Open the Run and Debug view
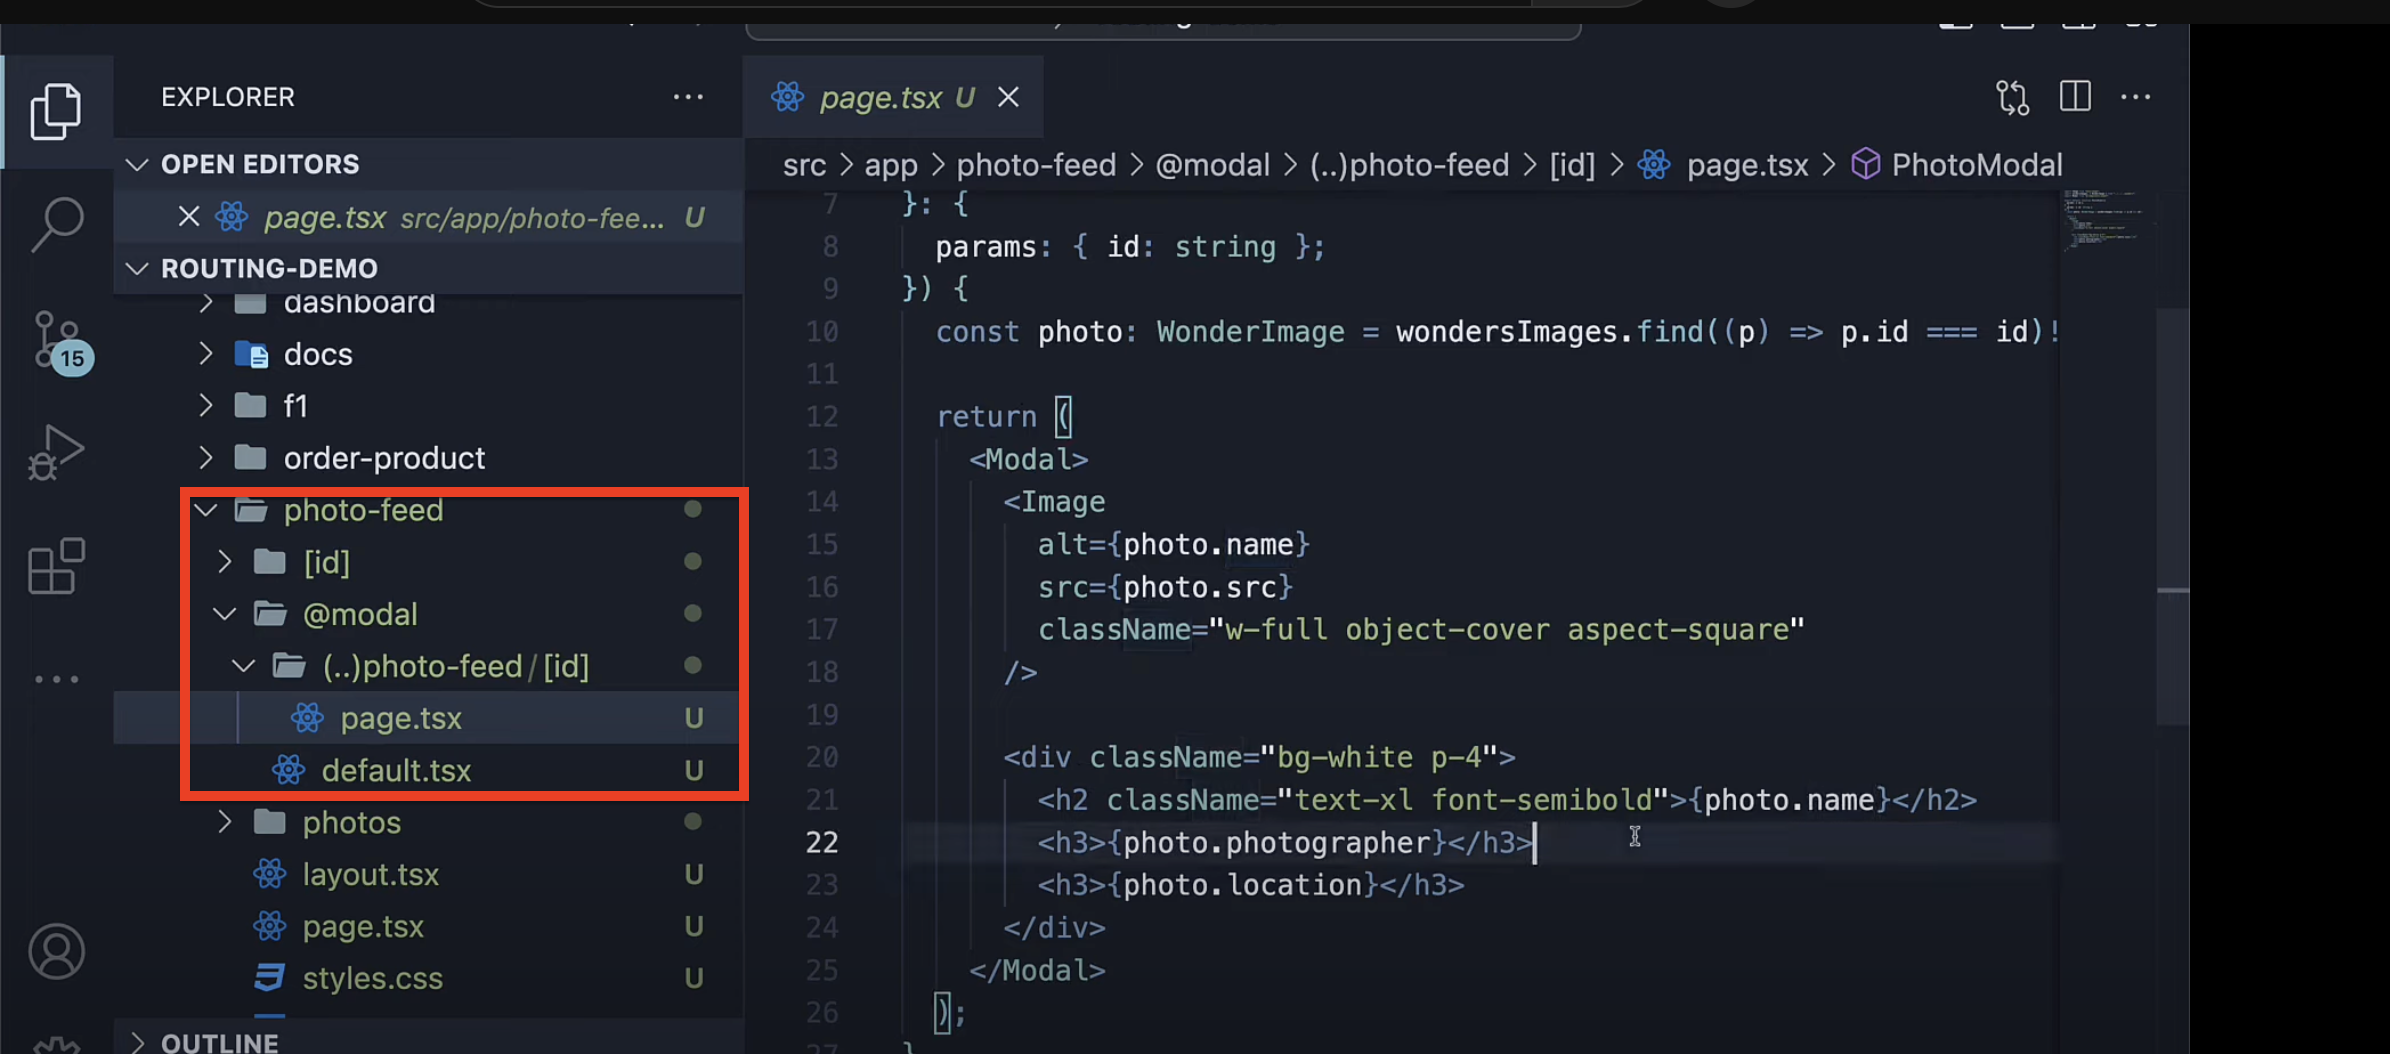 pos(56,454)
